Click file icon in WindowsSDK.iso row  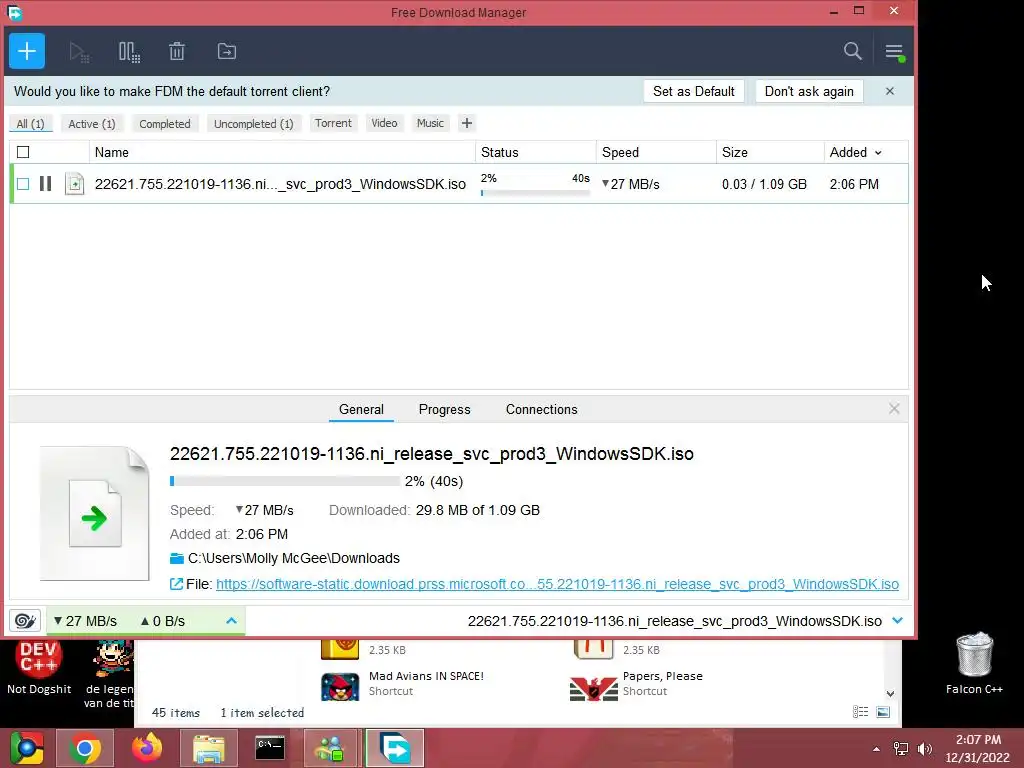74,184
